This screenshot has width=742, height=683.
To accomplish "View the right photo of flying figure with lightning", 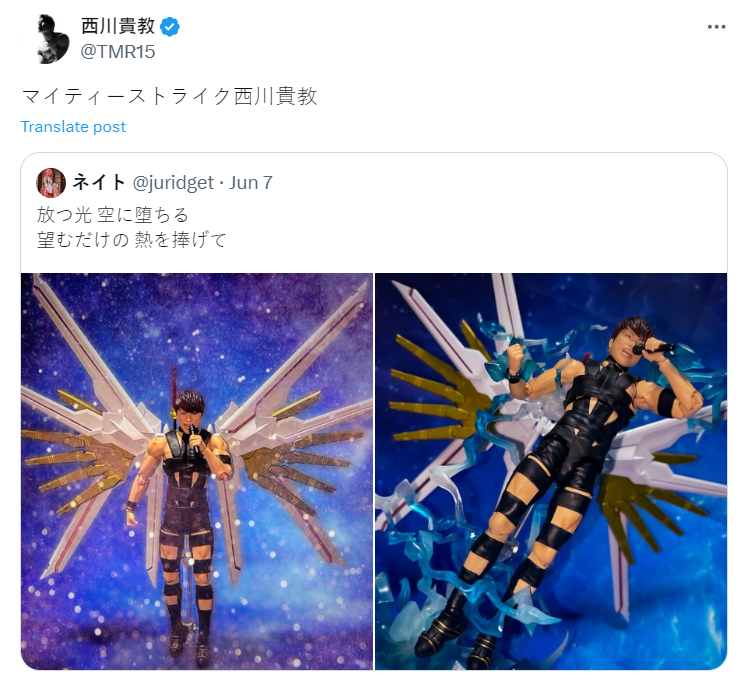I will 551,471.
